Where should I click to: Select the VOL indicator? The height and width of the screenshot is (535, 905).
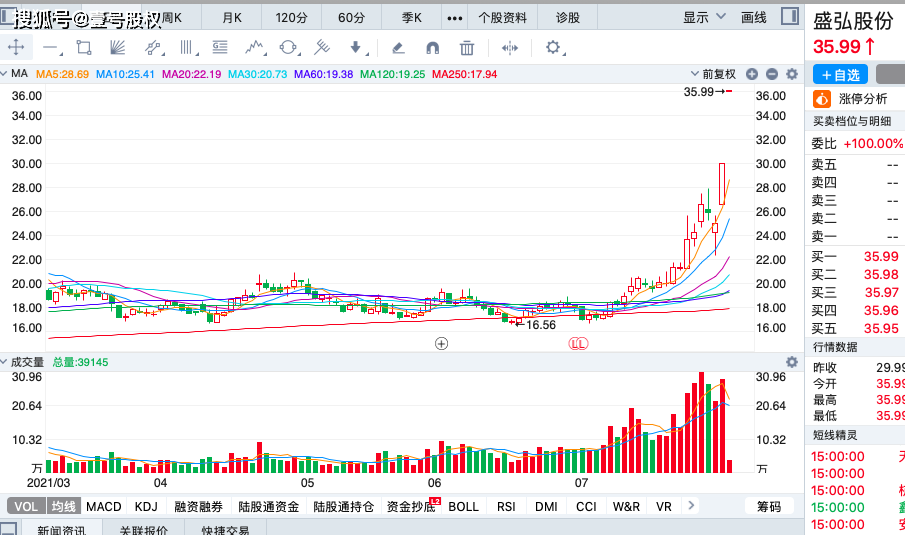(x=27, y=506)
